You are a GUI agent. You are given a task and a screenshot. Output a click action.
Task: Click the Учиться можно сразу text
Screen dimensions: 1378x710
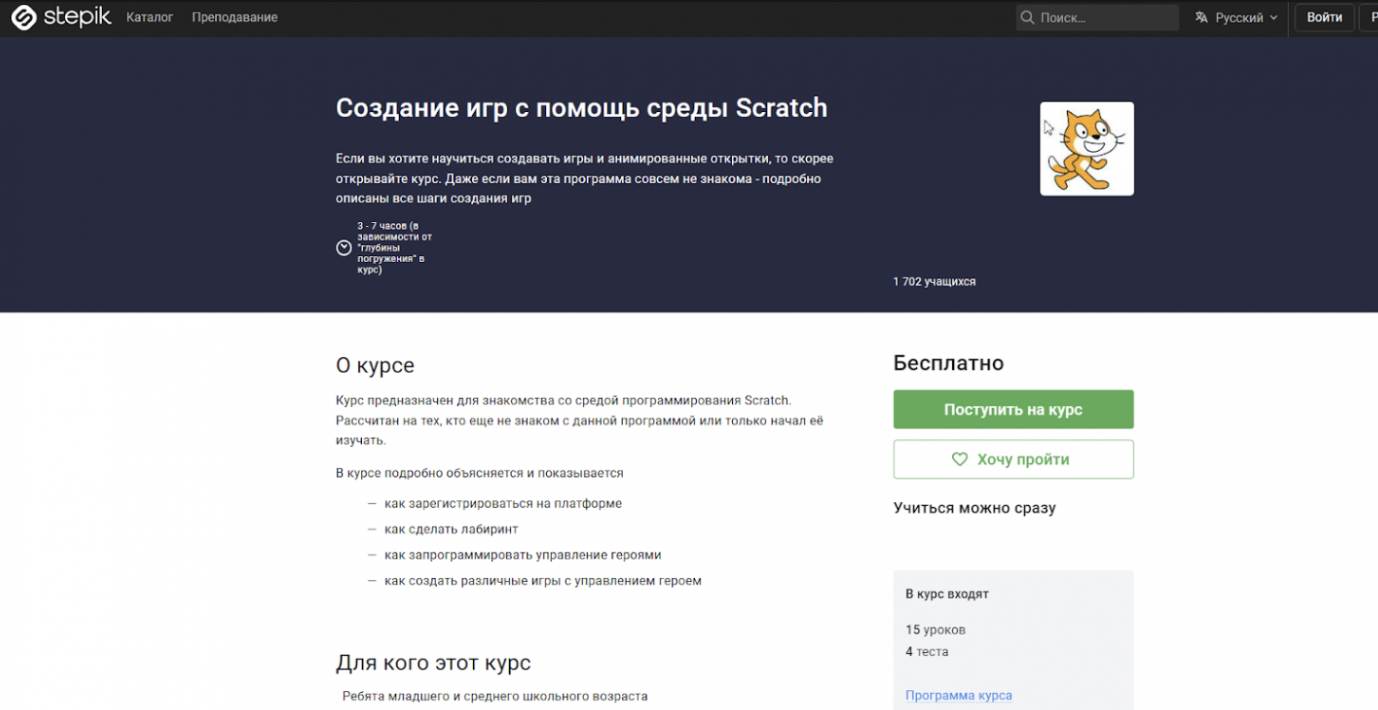(x=974, y=508)
